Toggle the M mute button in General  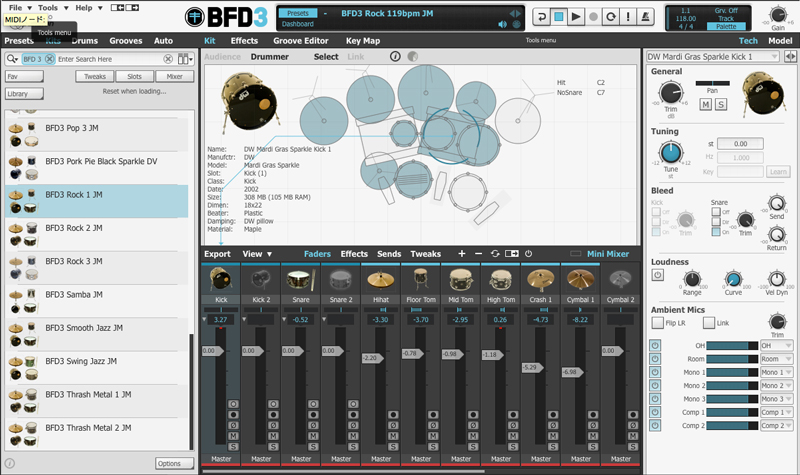click(x=706, y=105)
